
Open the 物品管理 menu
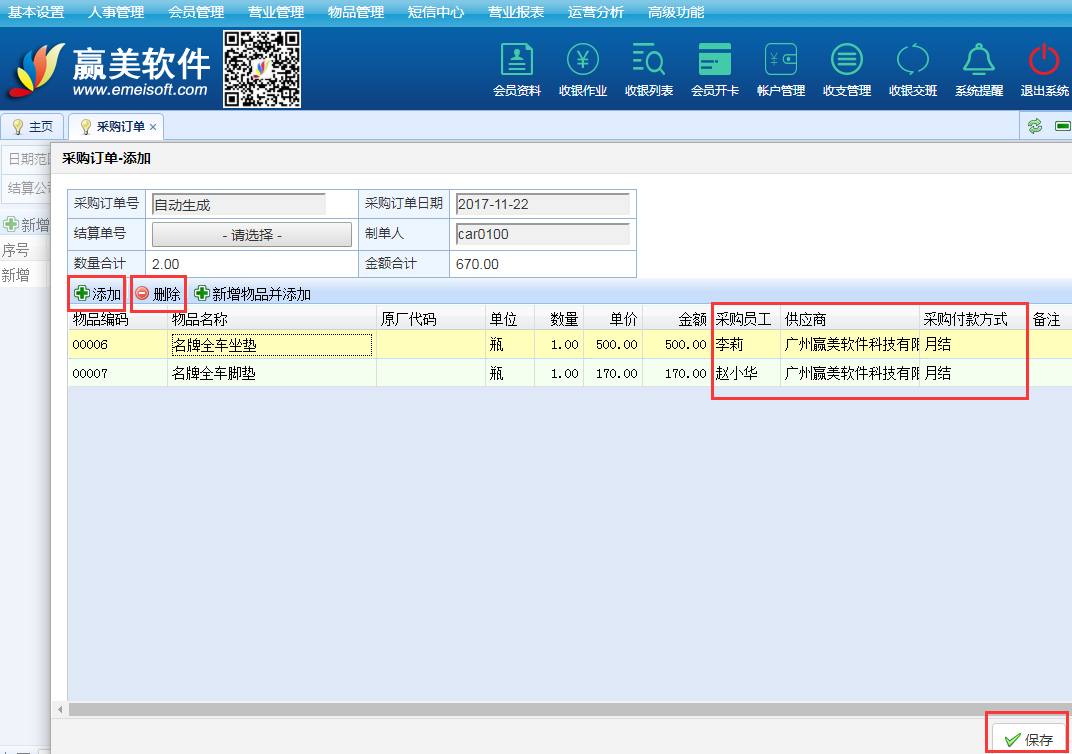pos(355,13)
